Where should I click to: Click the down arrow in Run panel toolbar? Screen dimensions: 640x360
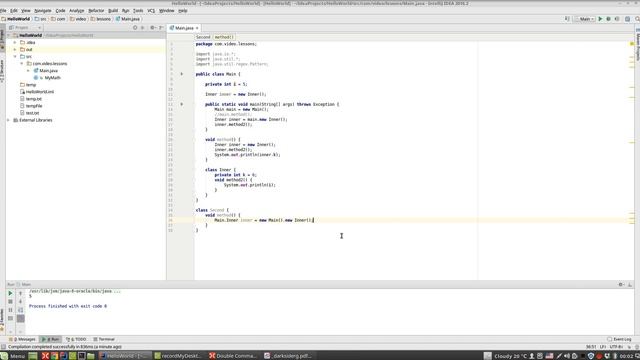tap(20, 302)
